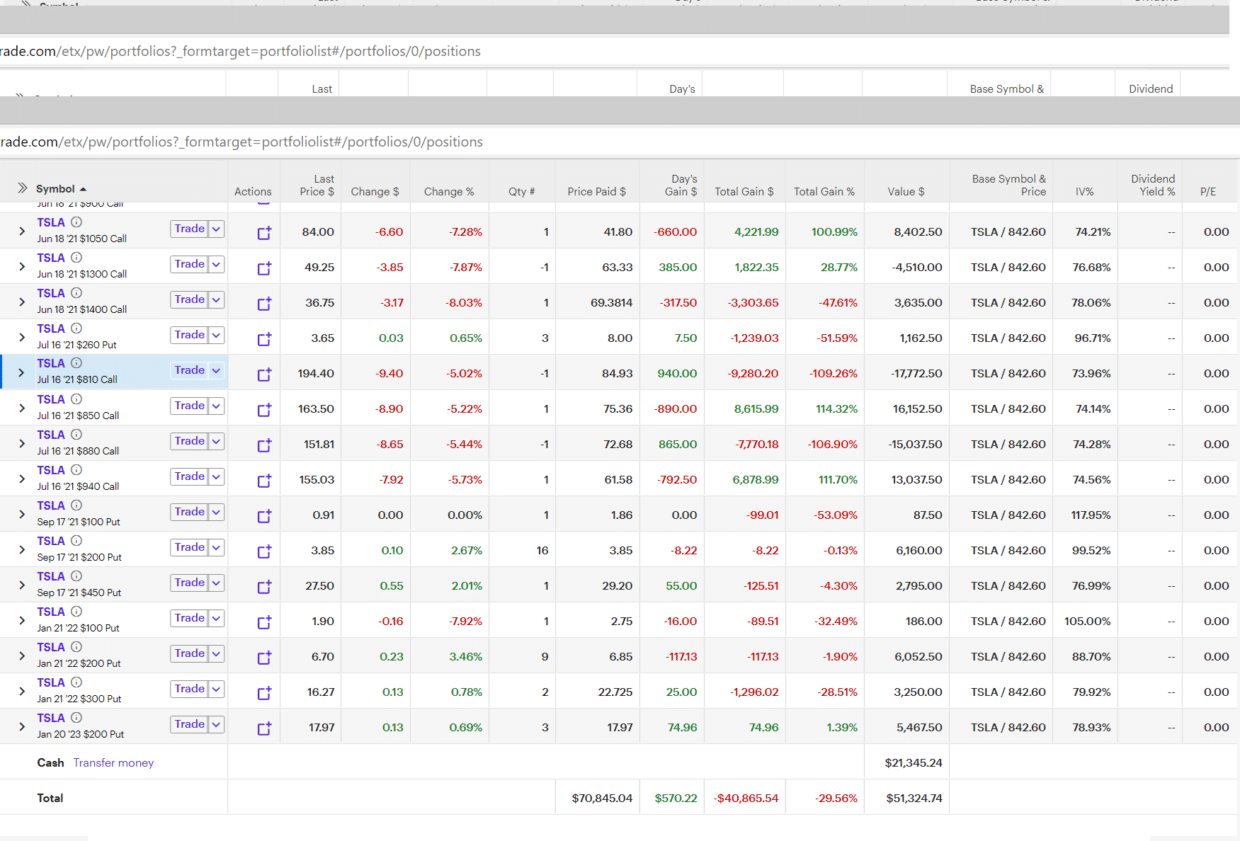
Task: Expand all rows with double chevron beside Symbol
Action: (x=22, y=188)
